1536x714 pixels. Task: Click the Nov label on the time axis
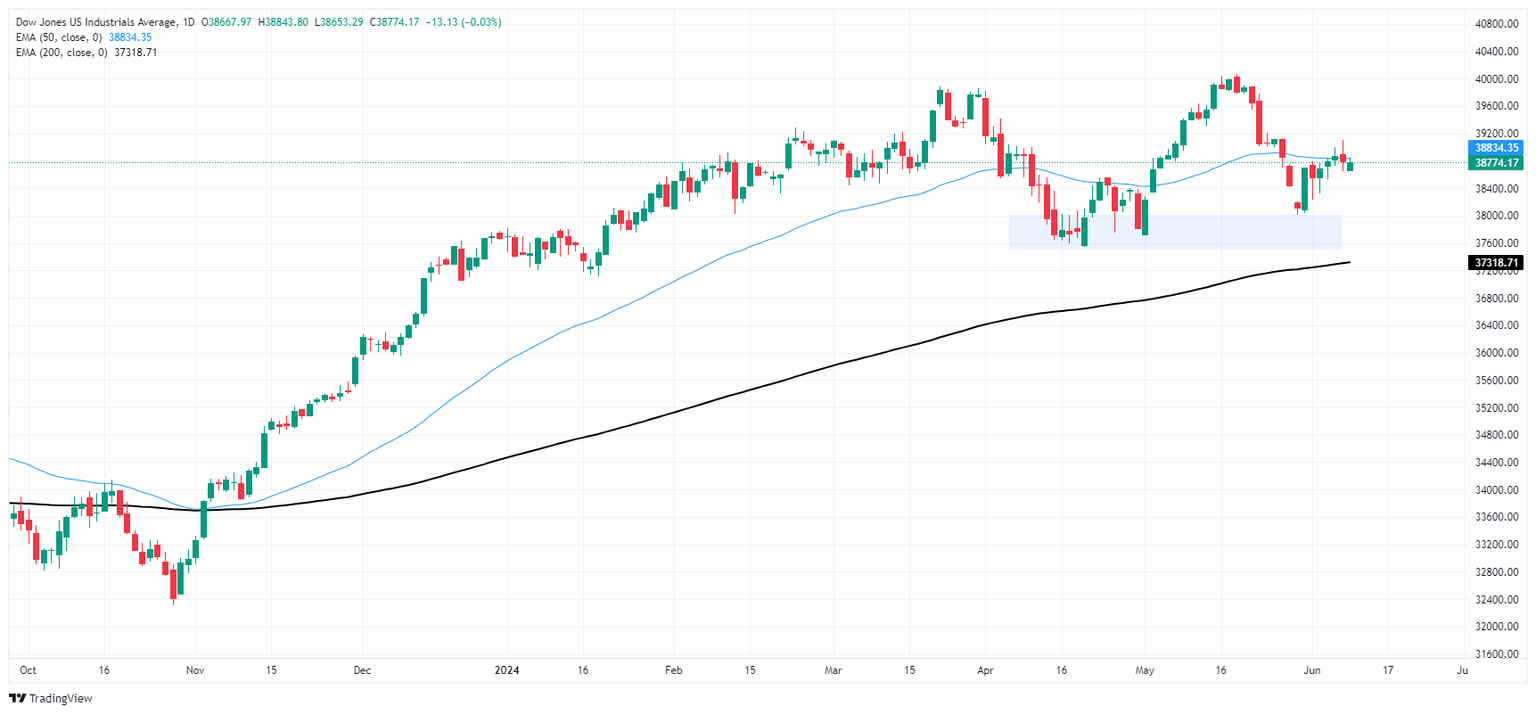pyautogui.click(x=195, y=672)
